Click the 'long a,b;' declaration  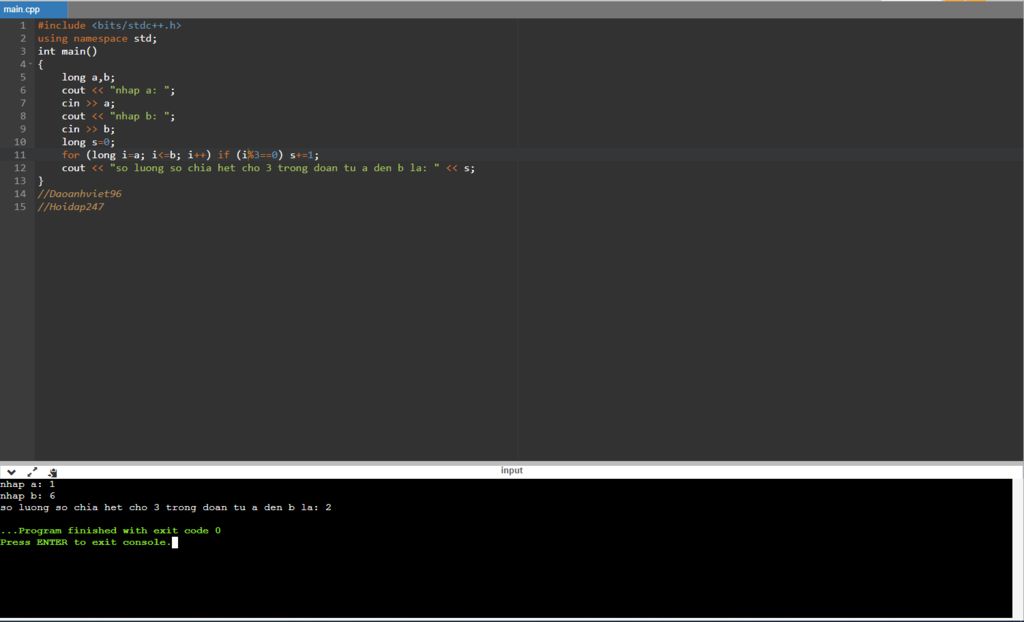[x=88, y=77]
